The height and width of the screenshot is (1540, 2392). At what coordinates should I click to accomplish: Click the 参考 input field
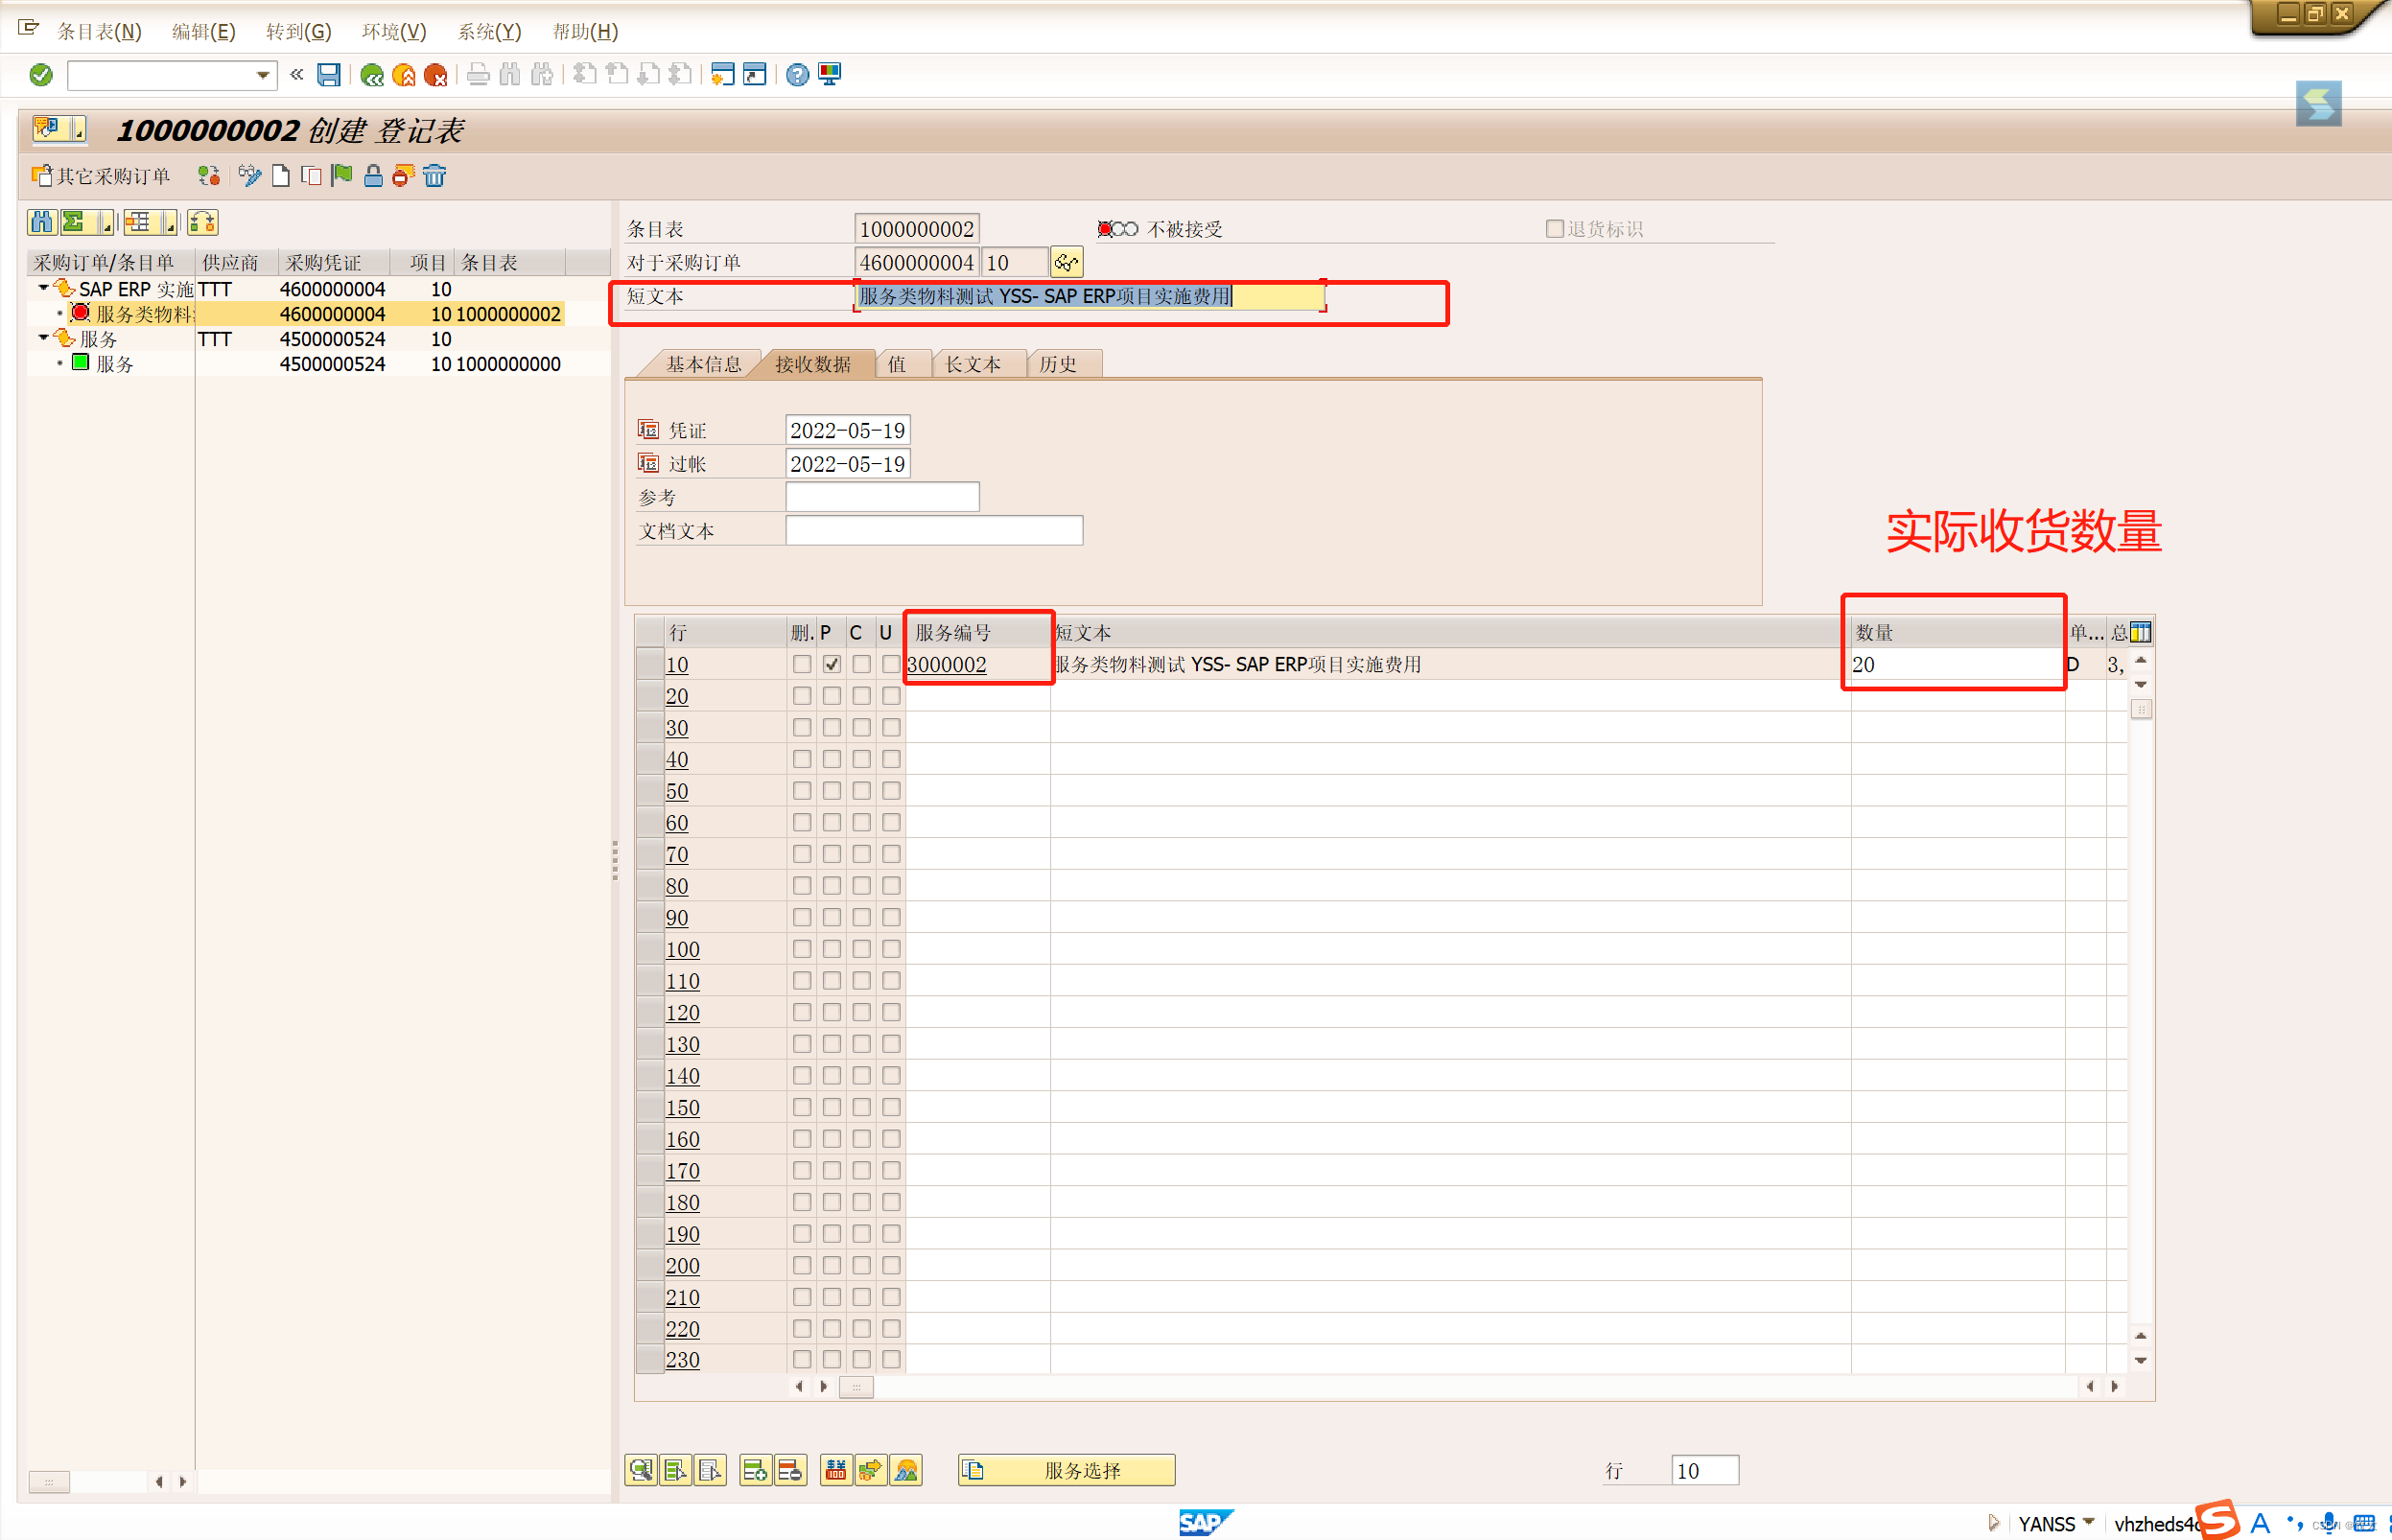coord(882,497)
